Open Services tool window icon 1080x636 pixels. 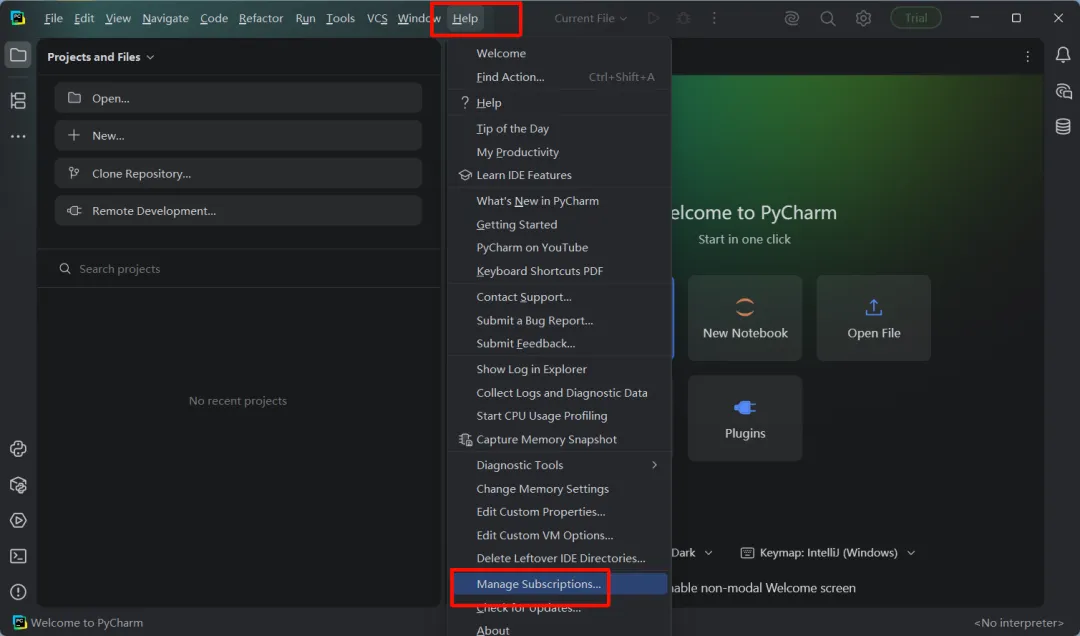click(x=18, y=520)
